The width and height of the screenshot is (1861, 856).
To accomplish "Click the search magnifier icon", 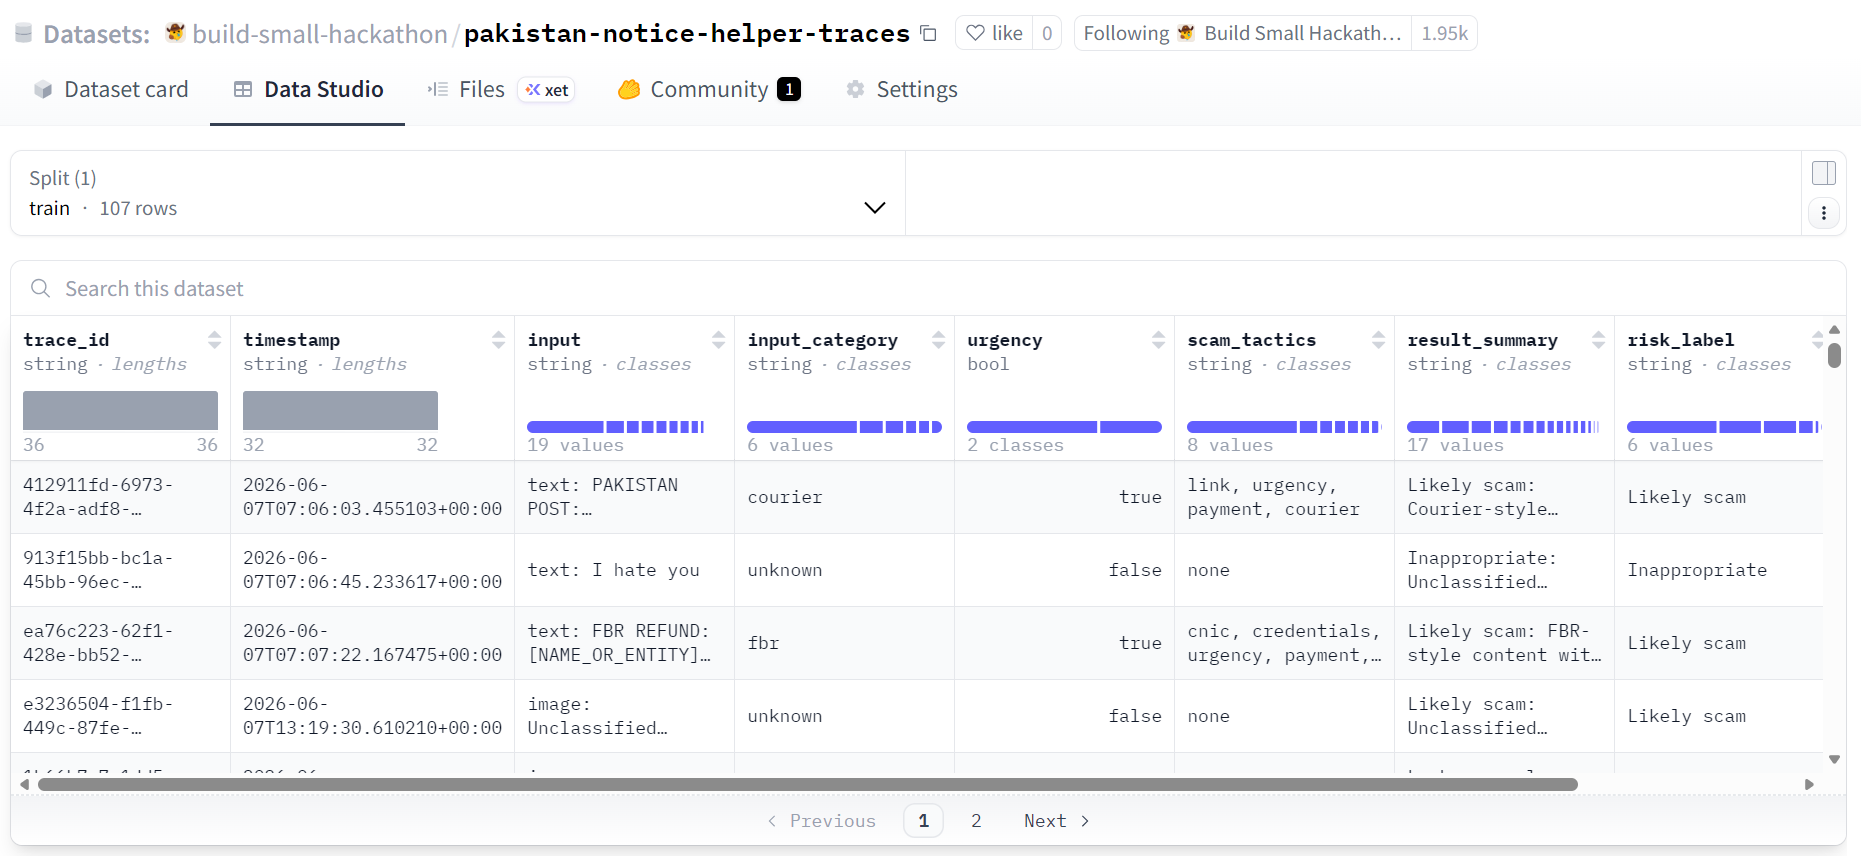I will click(41, 289).
